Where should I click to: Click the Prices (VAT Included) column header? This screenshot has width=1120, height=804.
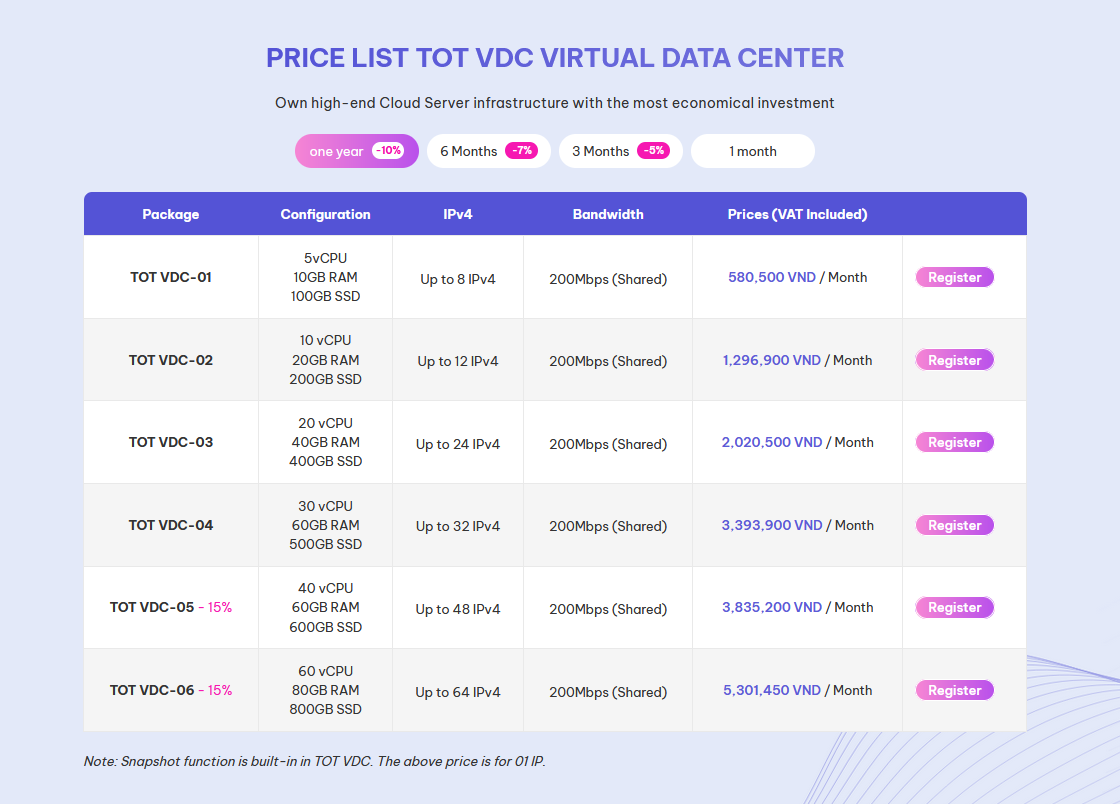(x=797, y=214)
